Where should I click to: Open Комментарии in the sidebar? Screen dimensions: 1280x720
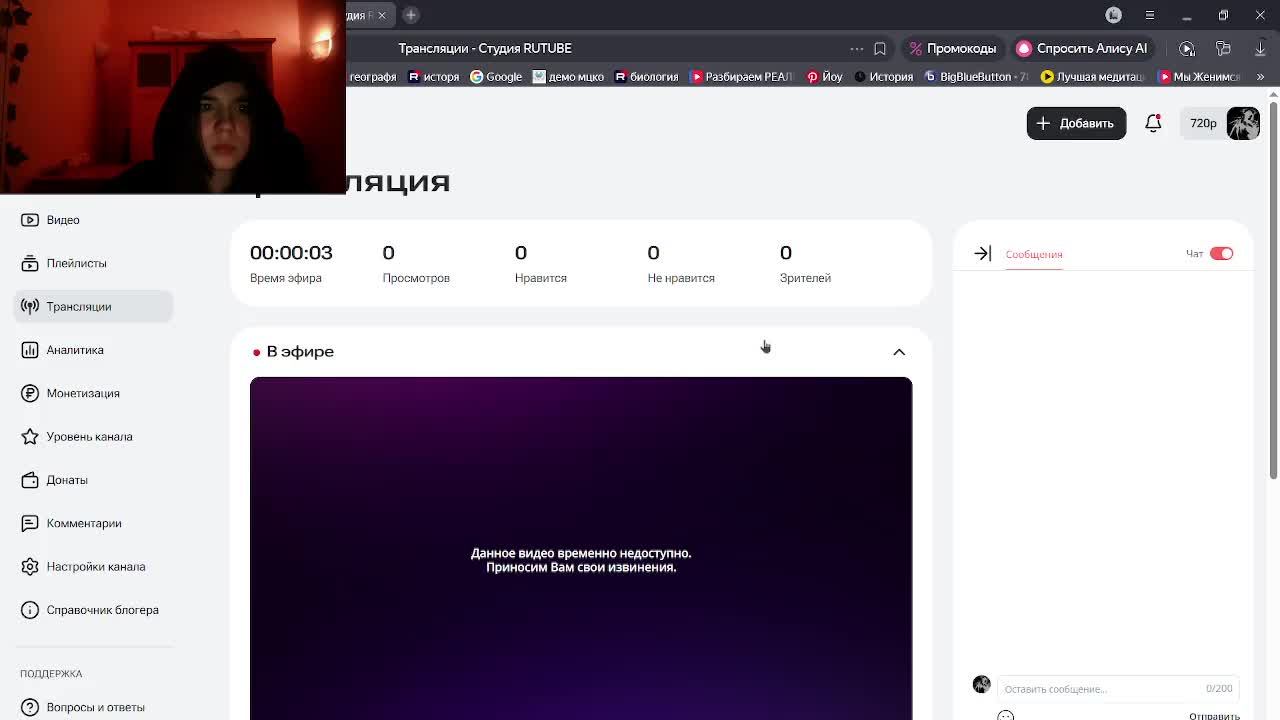pyautogui.click(x=93, y=523)
